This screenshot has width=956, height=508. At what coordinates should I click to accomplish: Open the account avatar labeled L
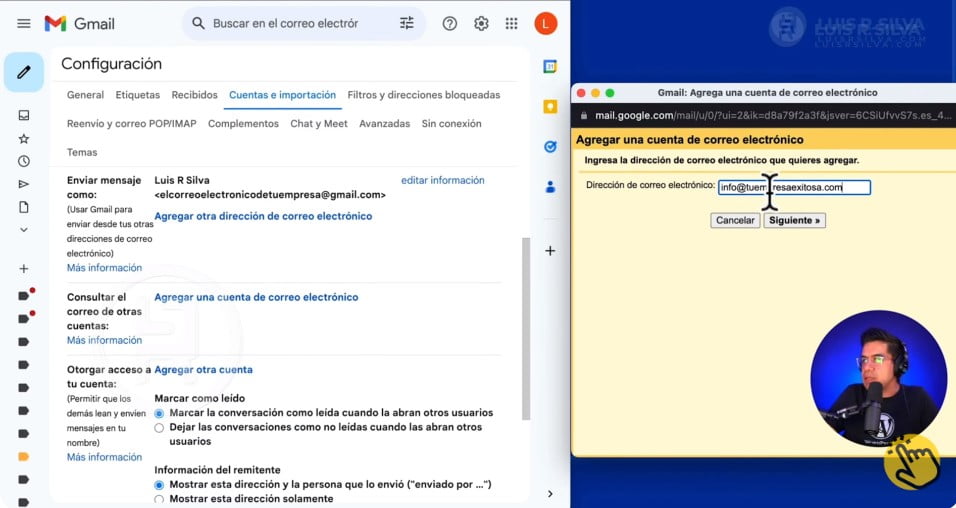click(x=546, y=24)
